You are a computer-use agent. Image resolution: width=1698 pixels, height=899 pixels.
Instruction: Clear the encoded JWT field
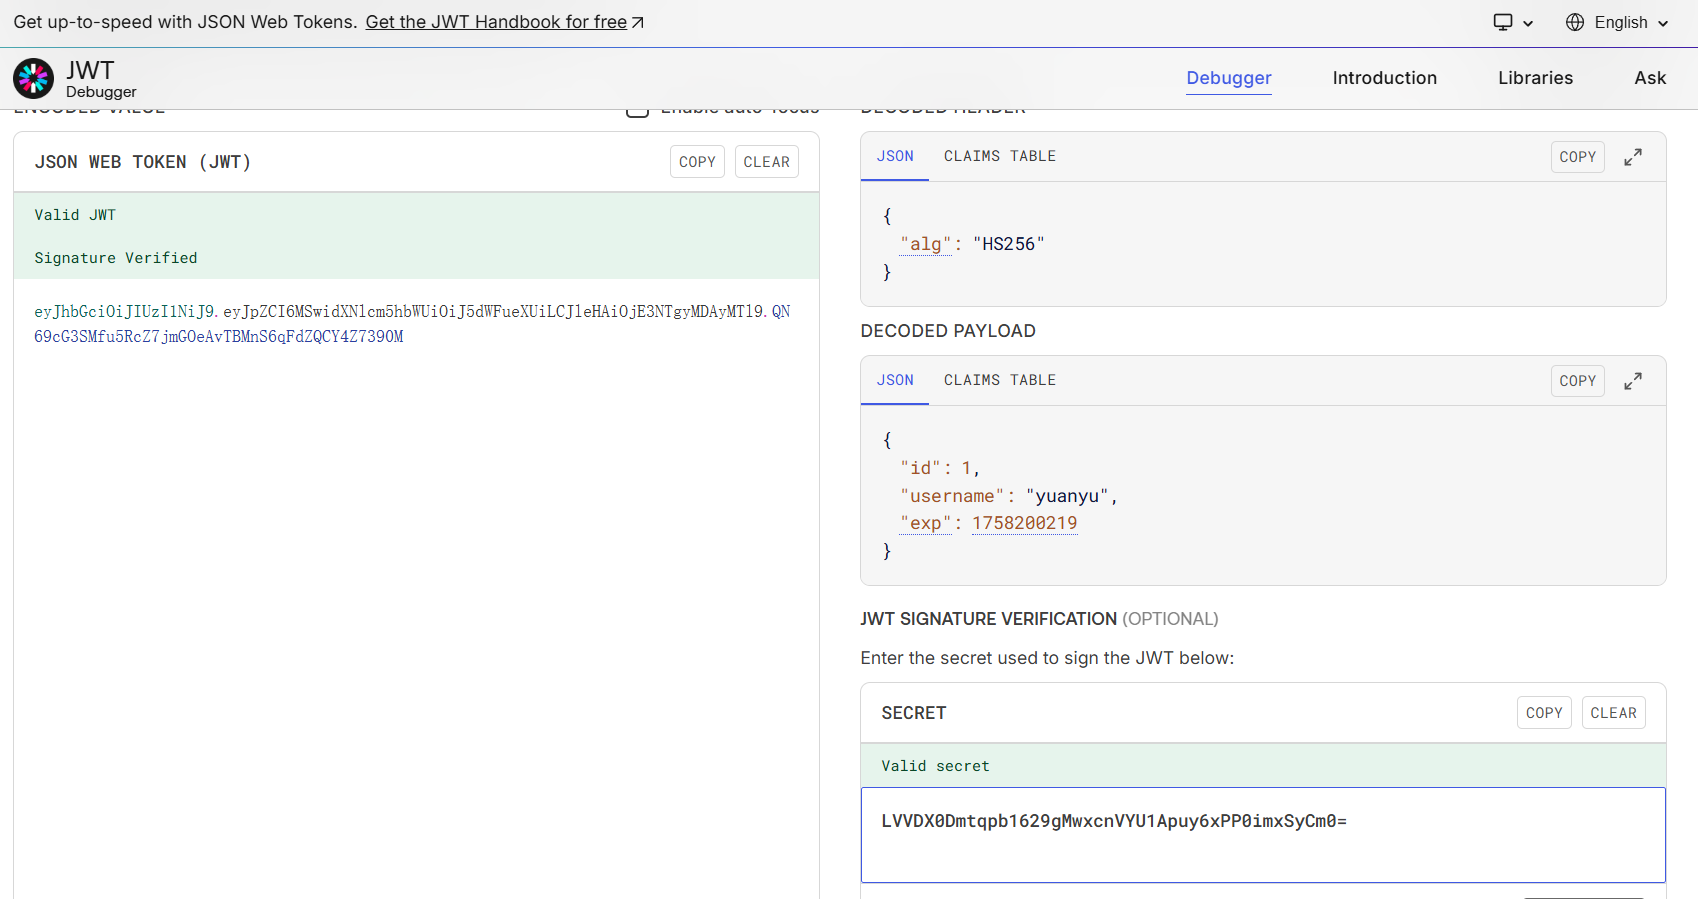[766, 162]
